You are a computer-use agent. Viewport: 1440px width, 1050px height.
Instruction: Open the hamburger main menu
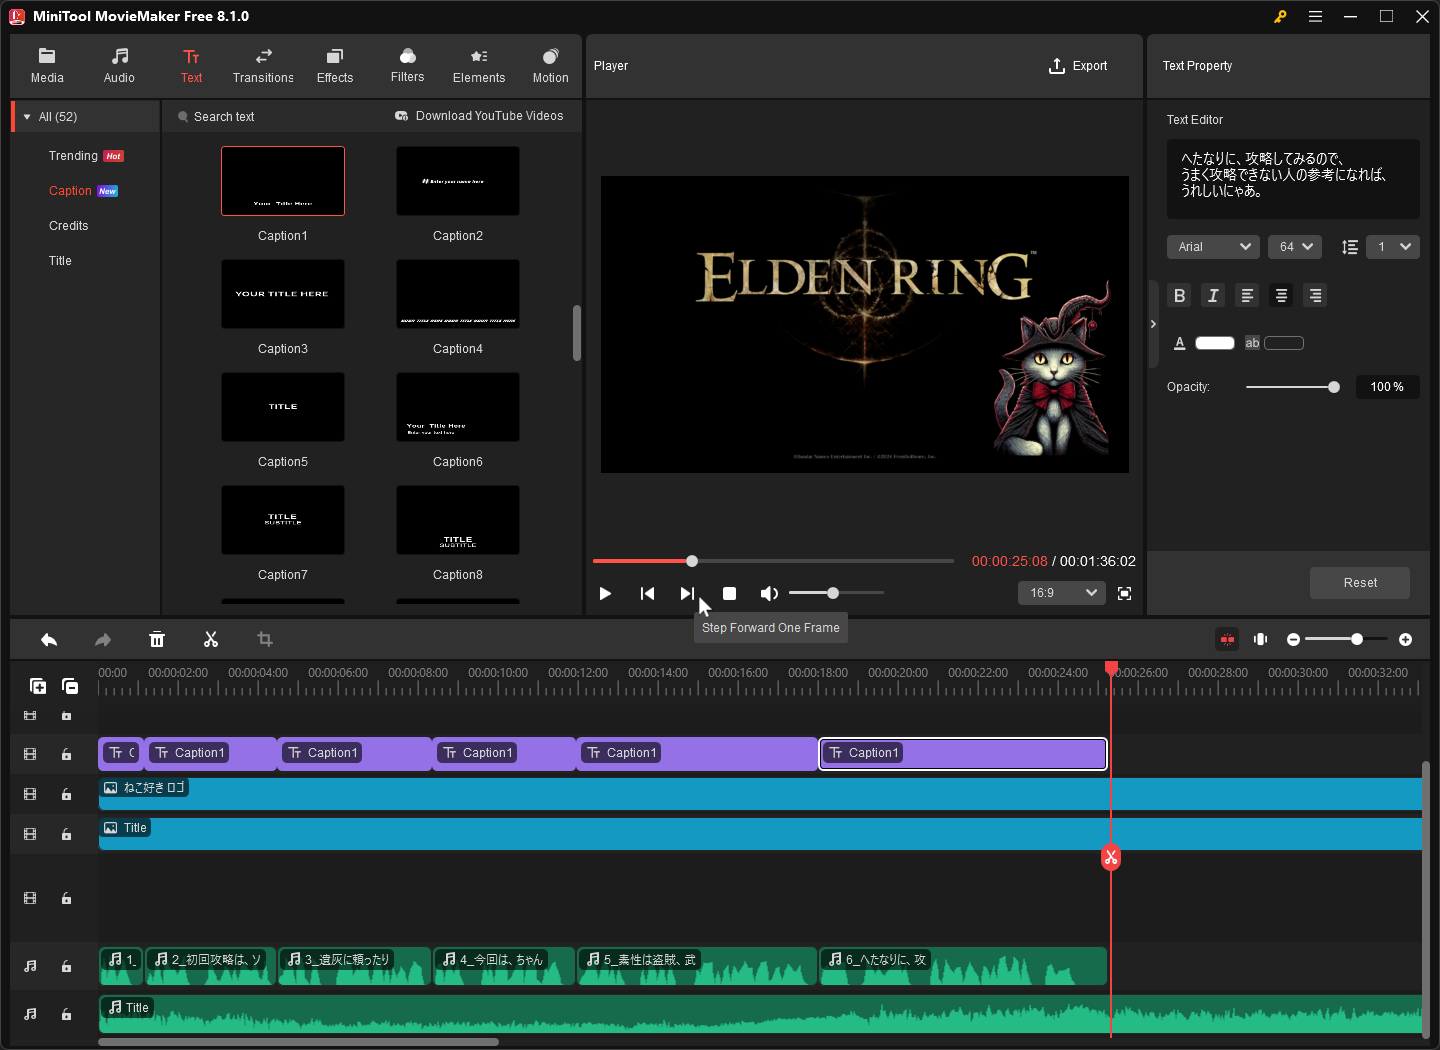click(x=1315, y=16)
